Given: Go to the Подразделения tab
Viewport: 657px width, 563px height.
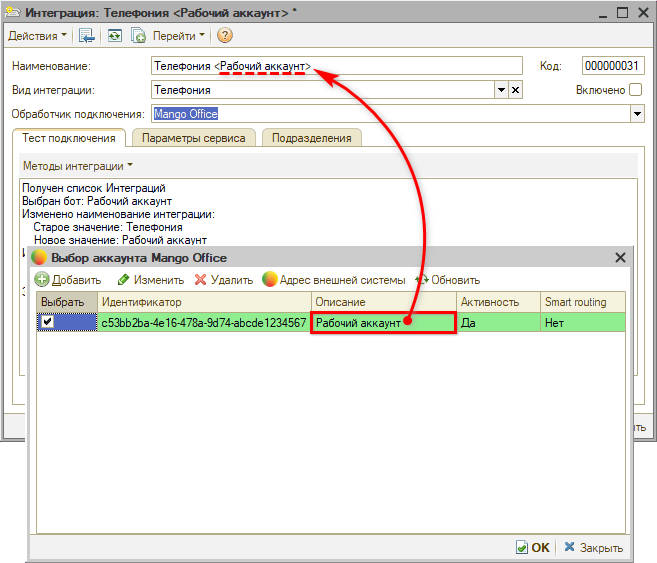Looking at the screenshot, I should pos(313,138).
